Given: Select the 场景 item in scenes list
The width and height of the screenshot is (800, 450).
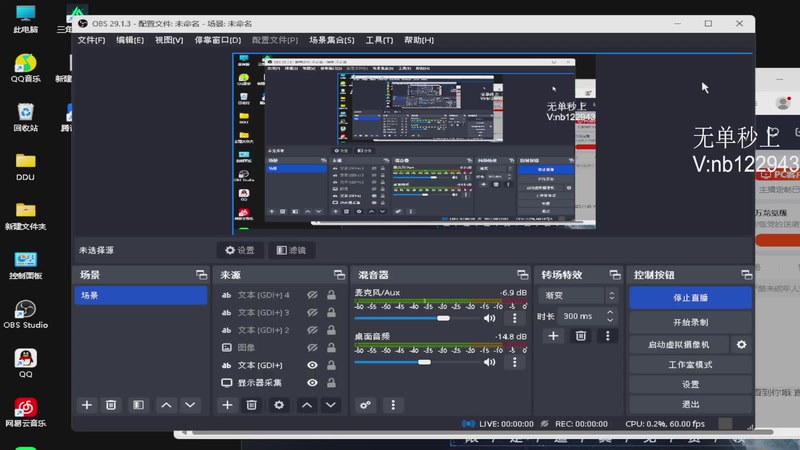Looking at the screenshot, I should coord(141,295).
